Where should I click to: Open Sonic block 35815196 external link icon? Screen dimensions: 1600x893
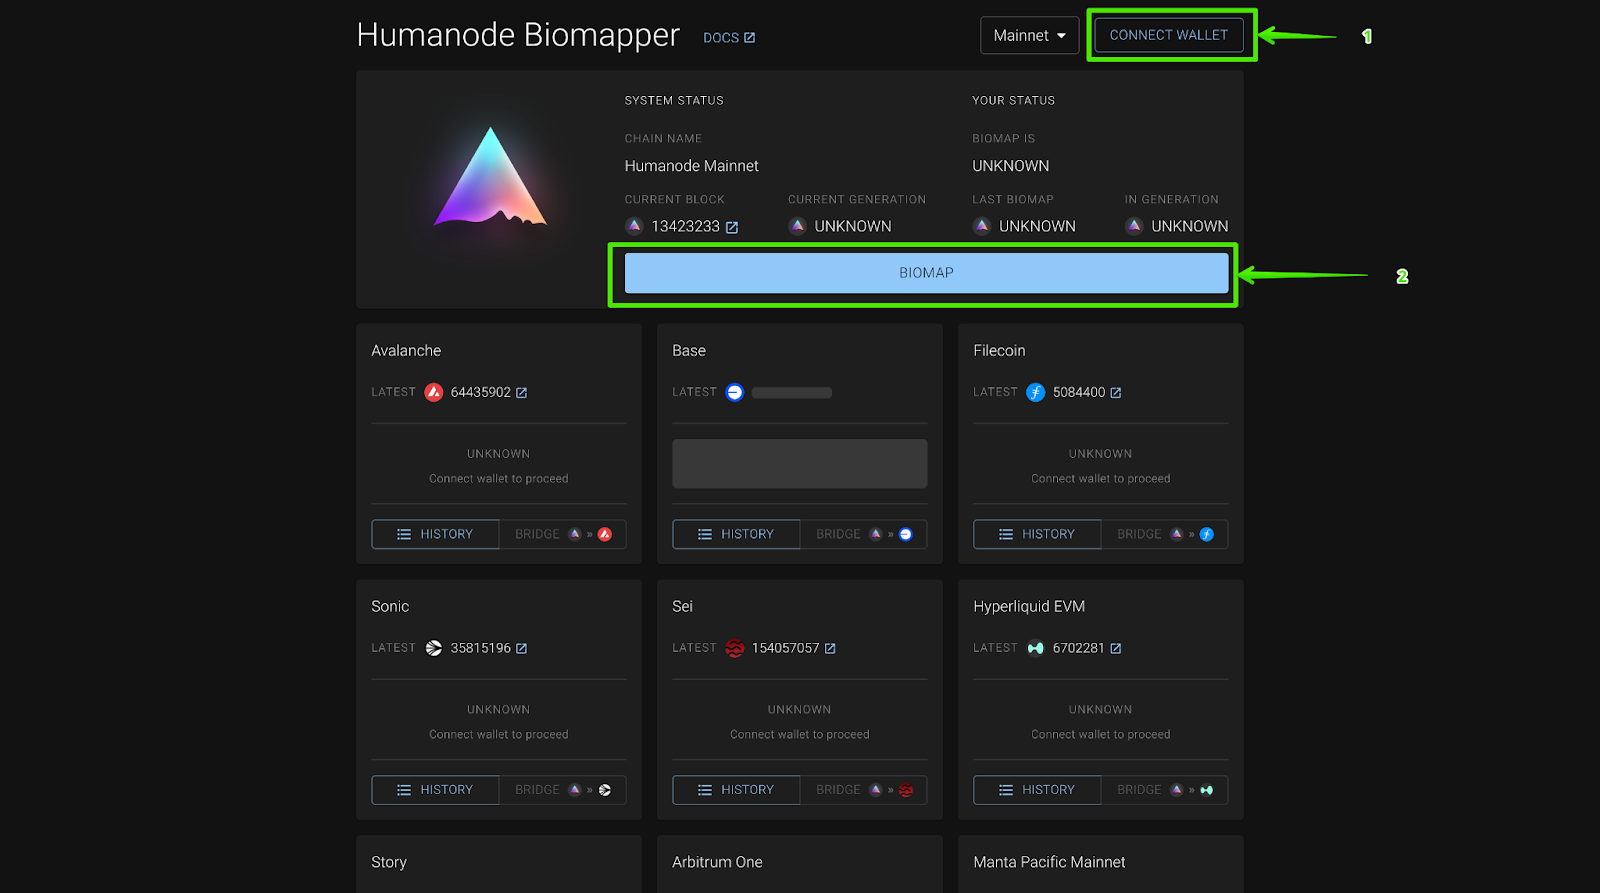pos(521,649)
